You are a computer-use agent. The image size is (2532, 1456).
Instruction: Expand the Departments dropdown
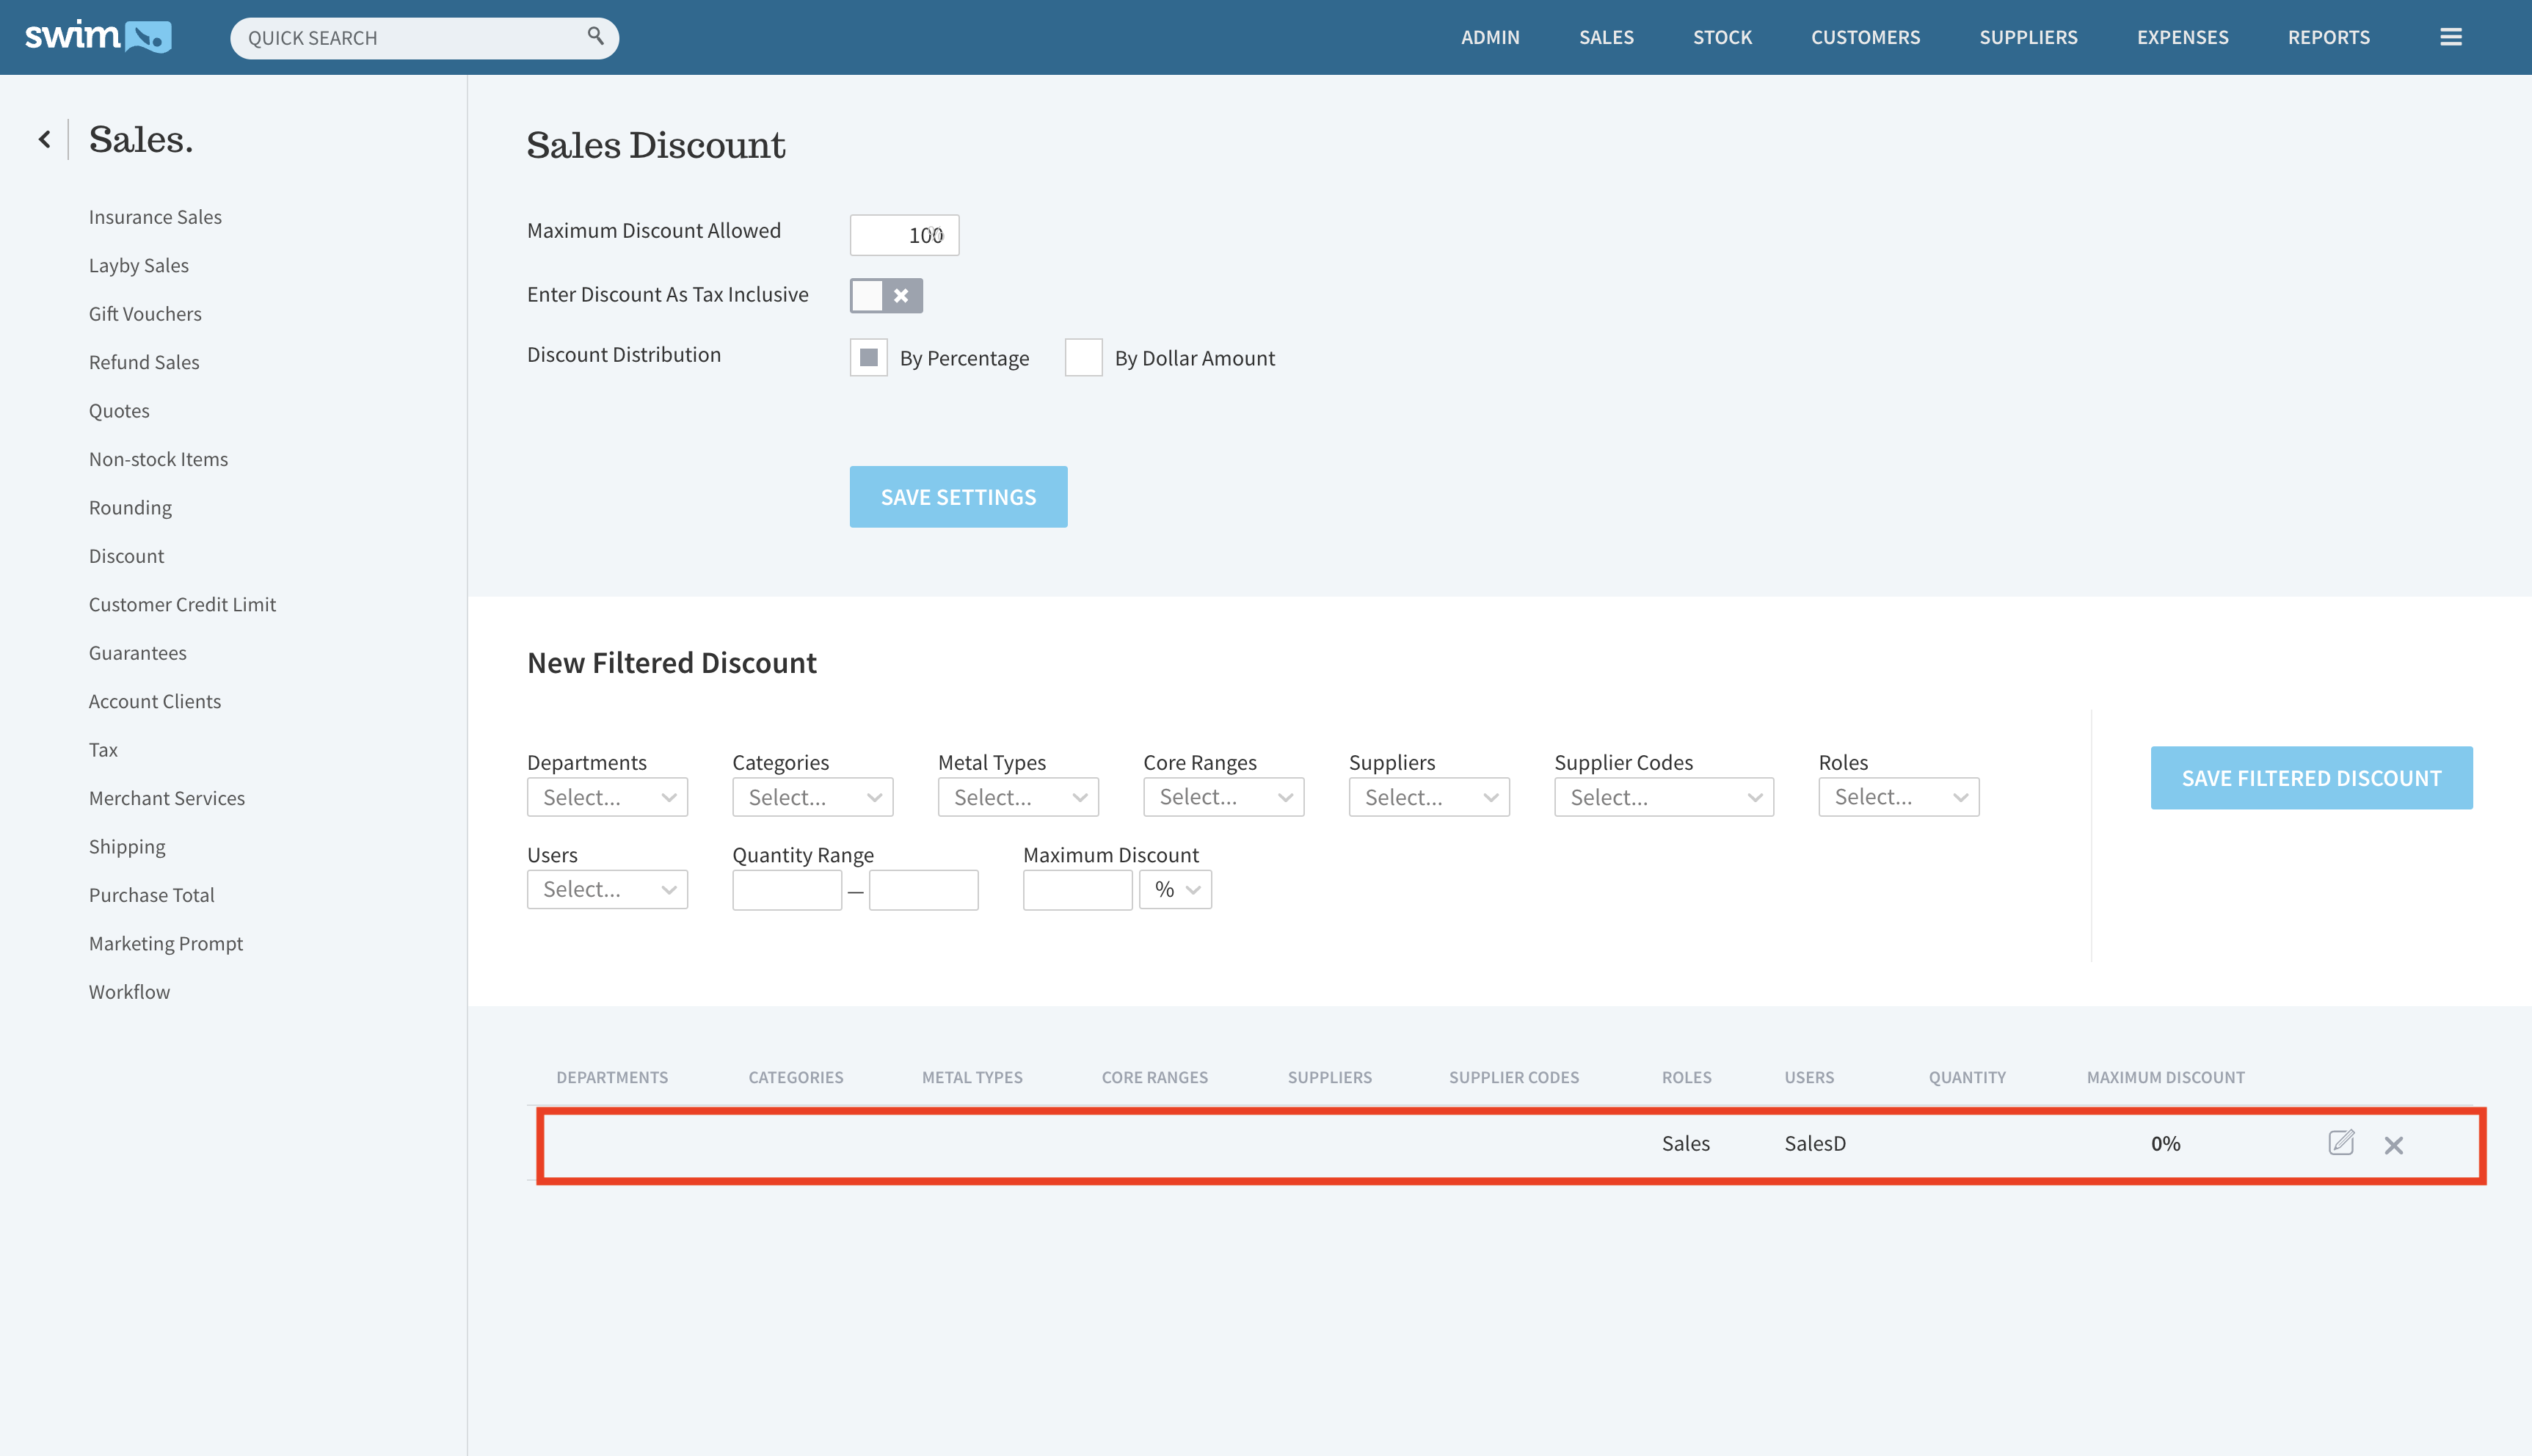tap(607, 797)
